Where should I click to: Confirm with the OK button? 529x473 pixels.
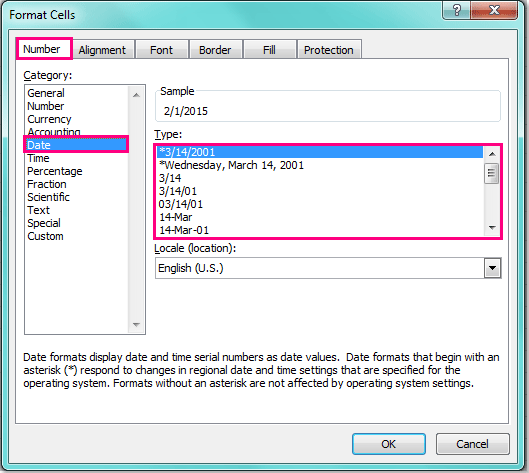(x=389, y=444)
